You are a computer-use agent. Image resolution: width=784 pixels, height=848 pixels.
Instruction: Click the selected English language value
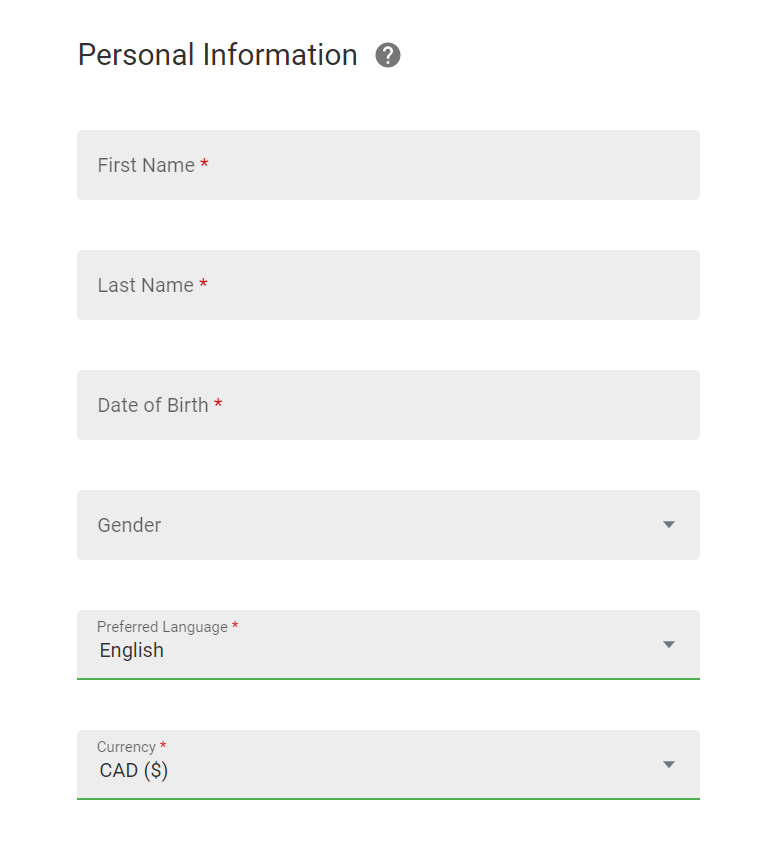[x=131, y=651]
